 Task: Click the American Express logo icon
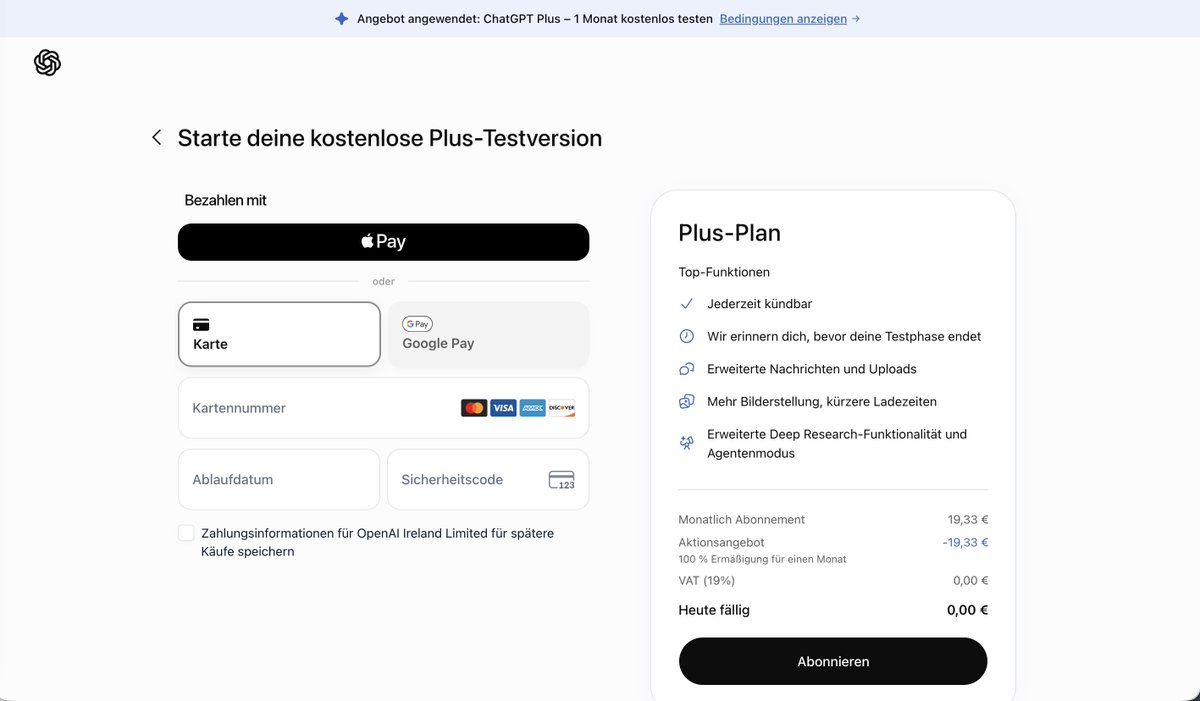point(532,408)
